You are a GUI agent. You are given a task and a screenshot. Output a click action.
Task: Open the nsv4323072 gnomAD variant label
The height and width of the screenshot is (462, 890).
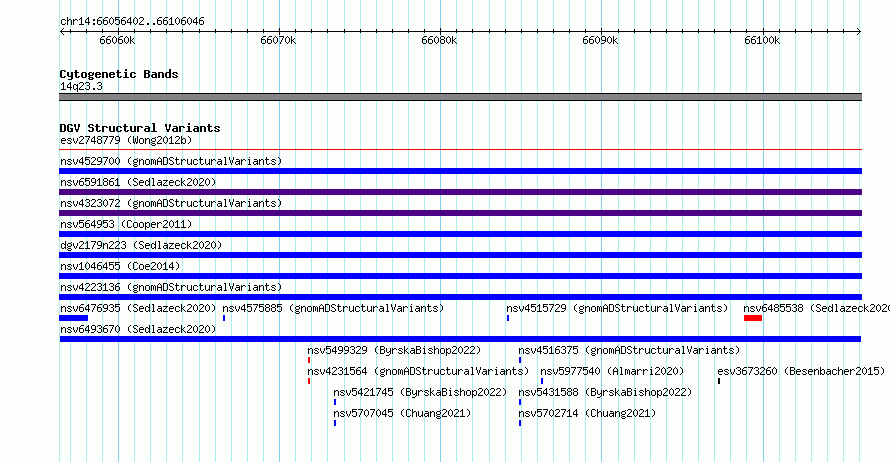point(171,203)
